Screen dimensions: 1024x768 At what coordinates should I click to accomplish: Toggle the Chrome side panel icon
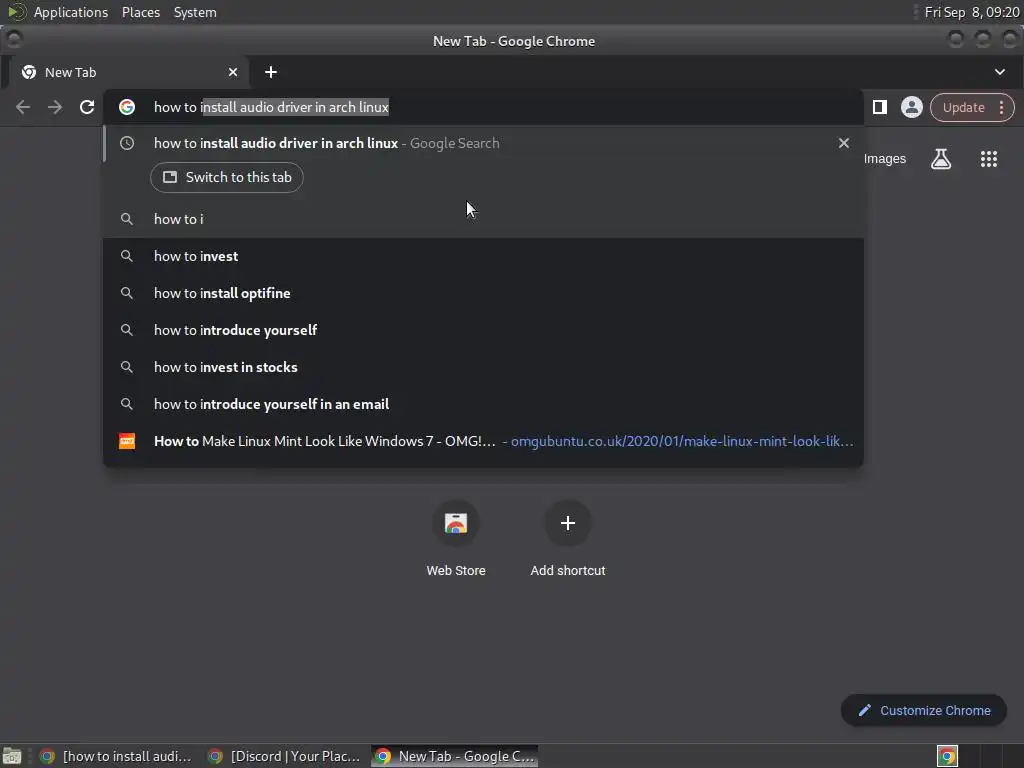coord(880,107)
